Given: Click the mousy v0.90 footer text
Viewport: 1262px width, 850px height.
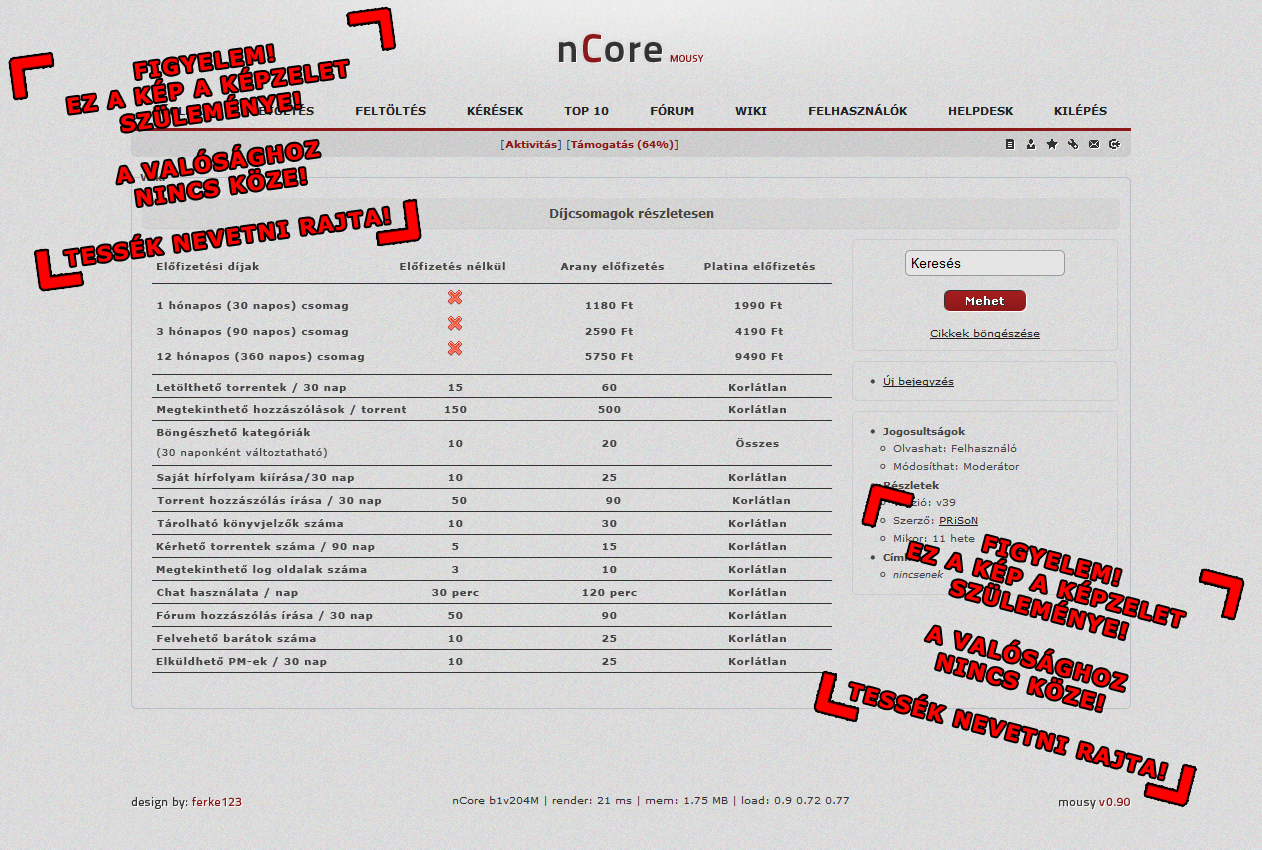Looking at the screenshot, I should click(x=1094, y=802).
